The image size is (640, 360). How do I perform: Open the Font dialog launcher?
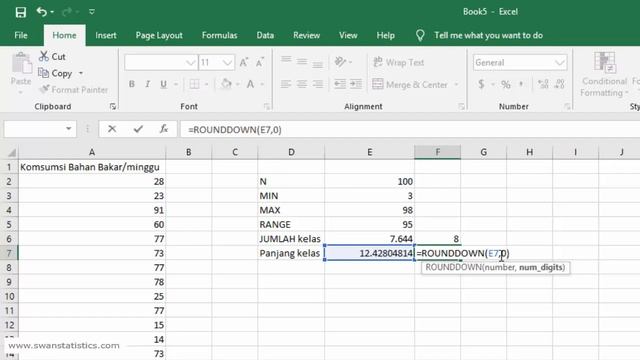[x=267, y=107]
